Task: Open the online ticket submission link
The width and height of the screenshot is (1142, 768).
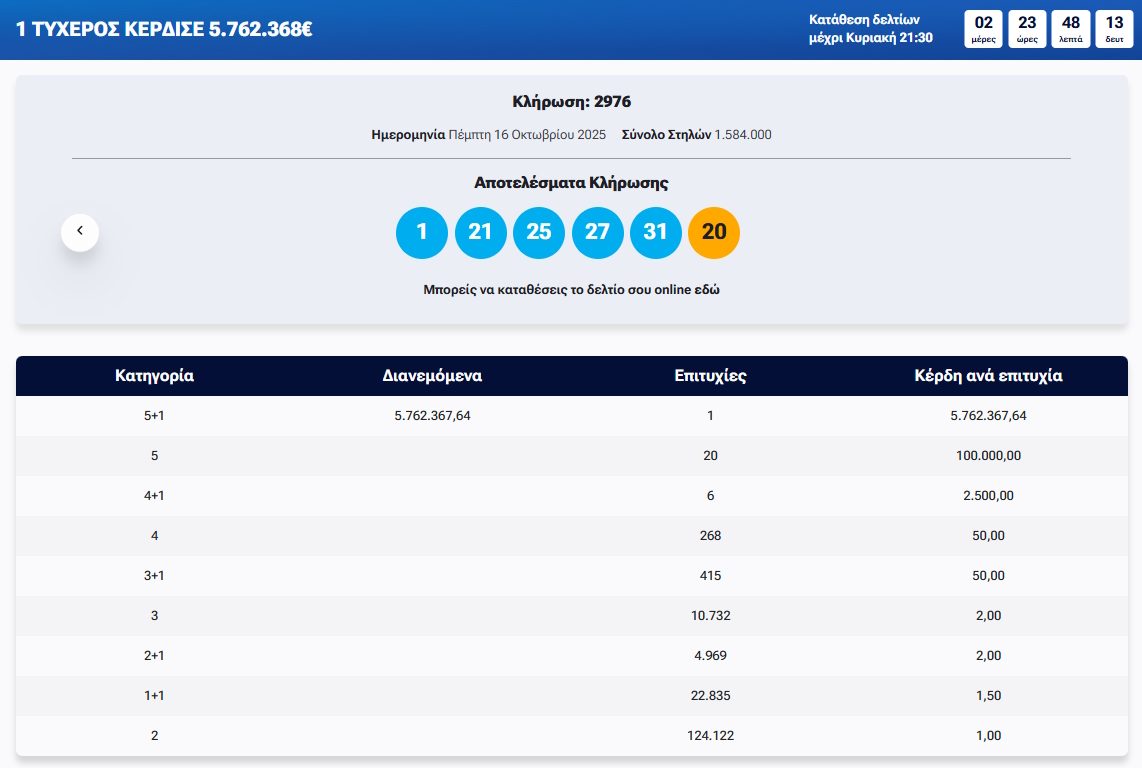Action: (571, 290)
